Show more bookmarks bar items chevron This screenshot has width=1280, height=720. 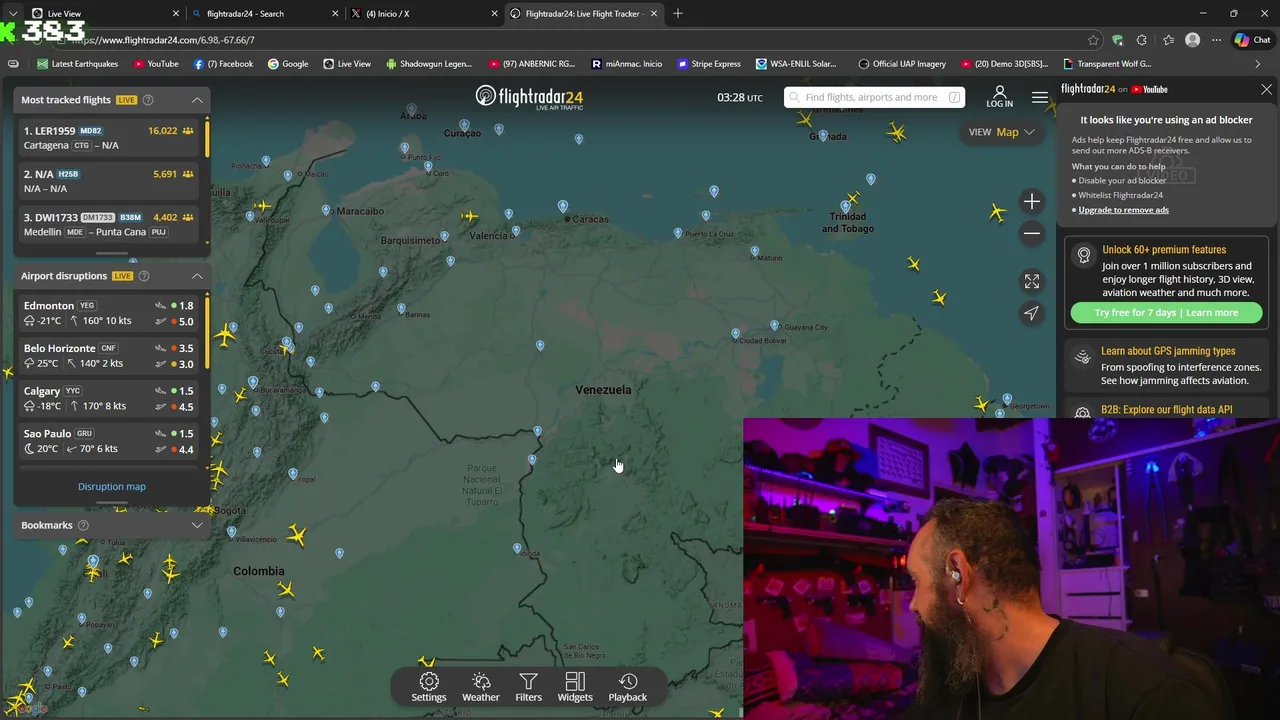tap(1257, 64)
